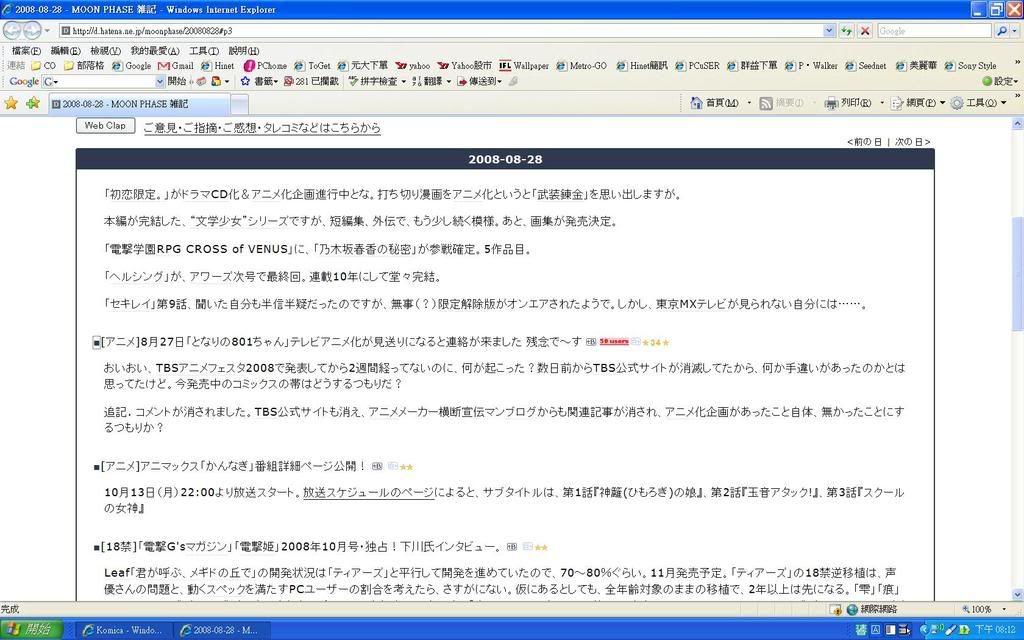Select the MOON PHASE 雜記 browser tab
Image resolution: width=1024 pixels, height=640 pixels.
click(139, 104)
